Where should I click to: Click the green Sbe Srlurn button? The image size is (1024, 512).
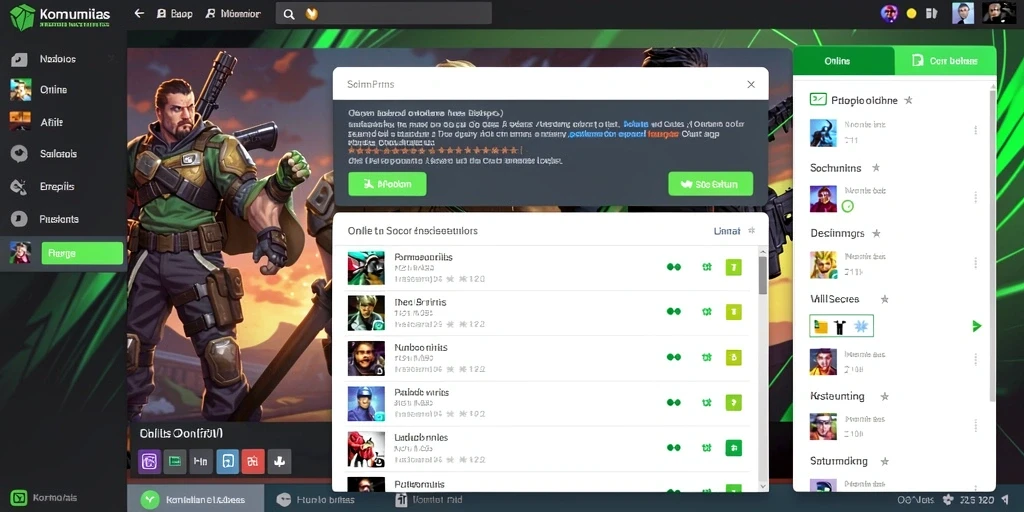tap(711, 184)
